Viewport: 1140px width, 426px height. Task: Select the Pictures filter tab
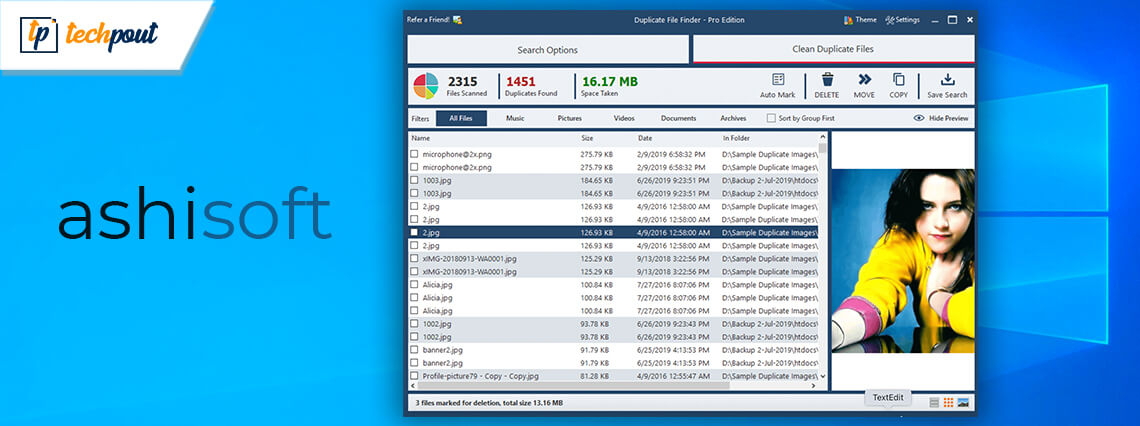point(569,118)
